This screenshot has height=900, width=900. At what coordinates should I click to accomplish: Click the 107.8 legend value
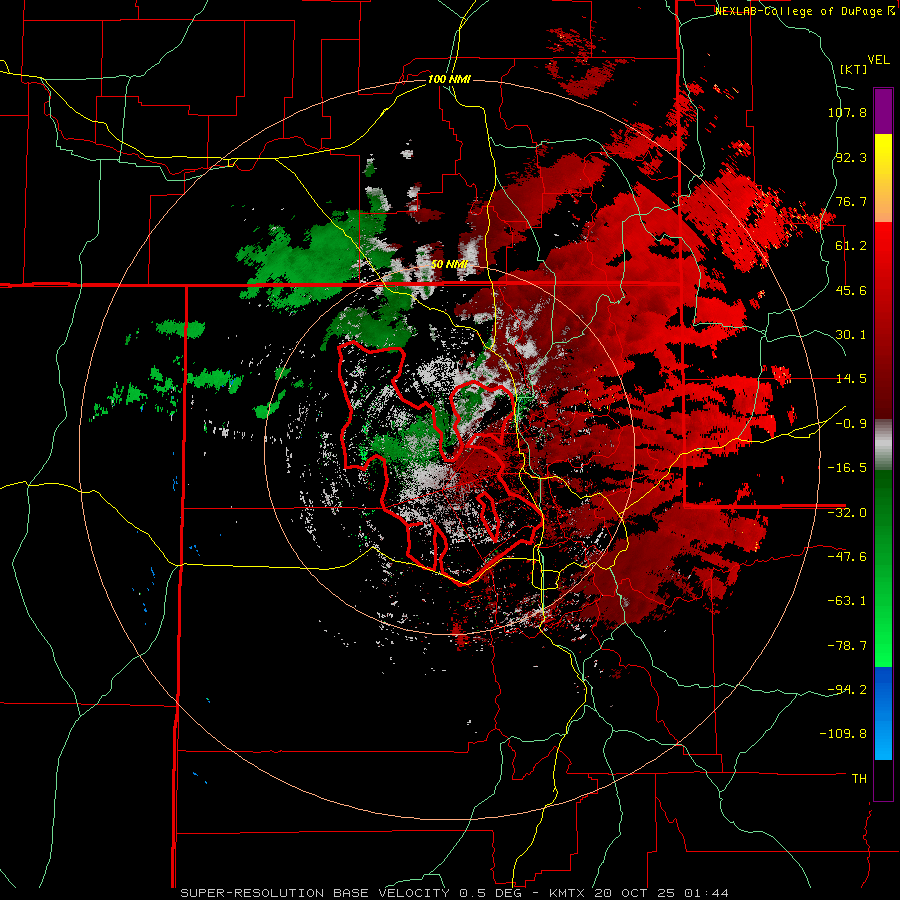847,112
